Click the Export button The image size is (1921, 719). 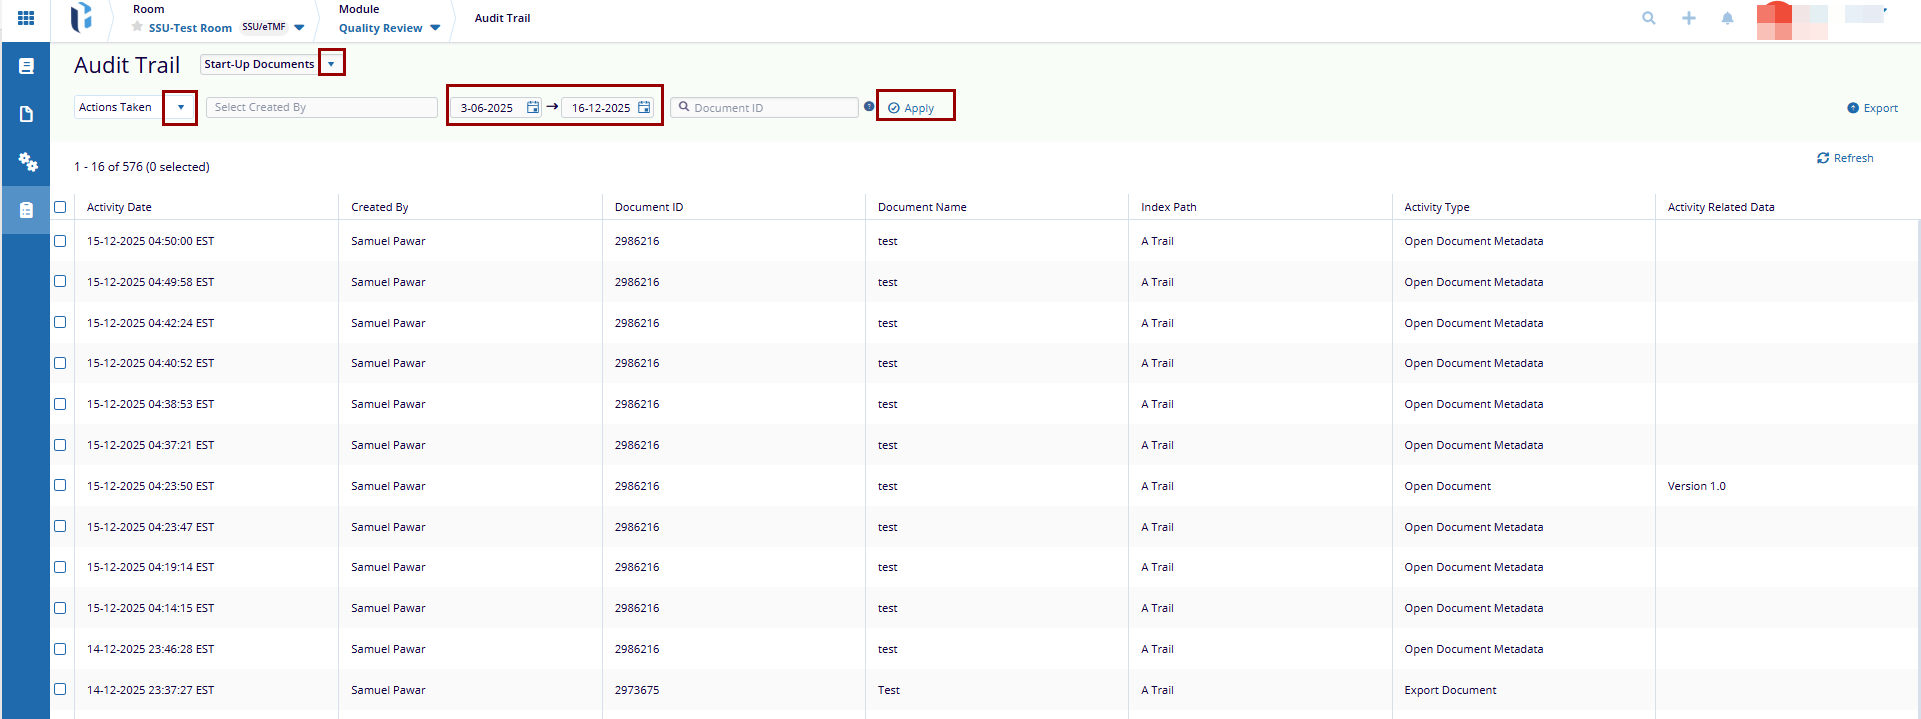(x=1872, y=108)
